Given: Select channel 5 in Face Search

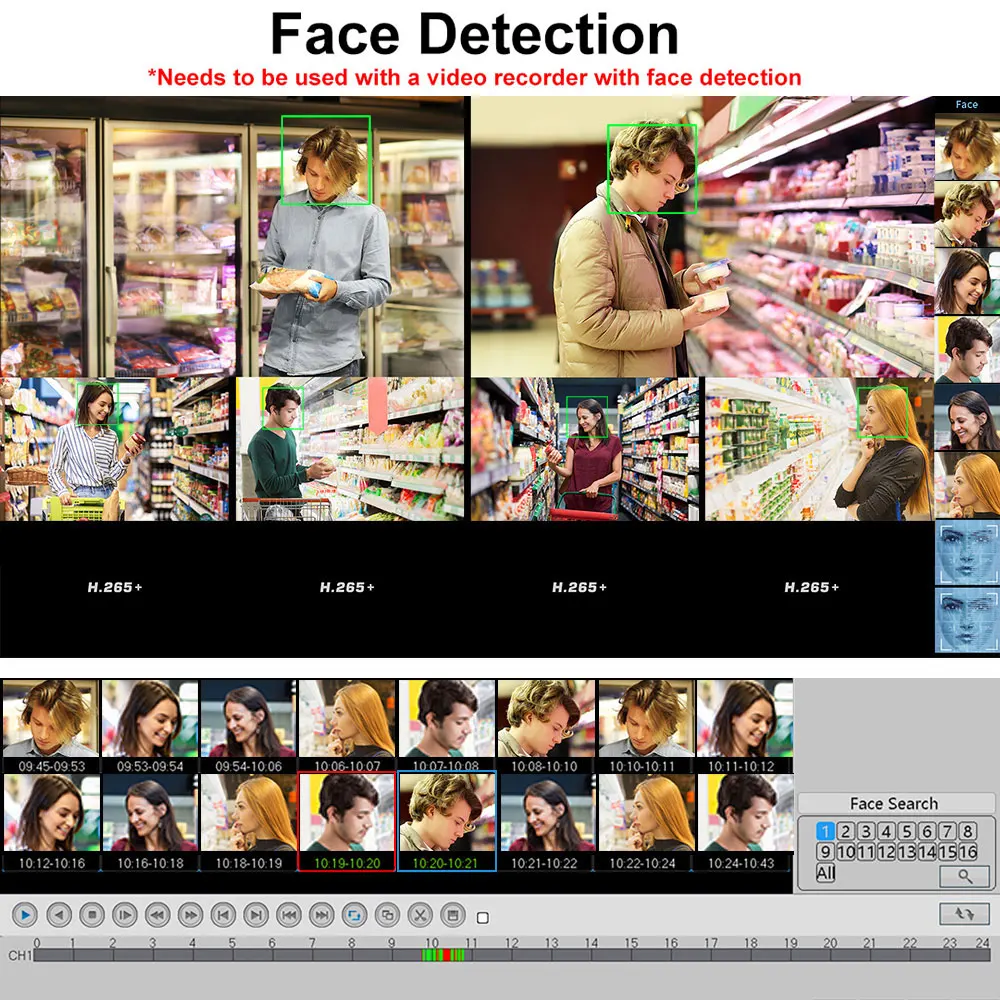Looking at the screenshot, I should (x=907, y=831).
